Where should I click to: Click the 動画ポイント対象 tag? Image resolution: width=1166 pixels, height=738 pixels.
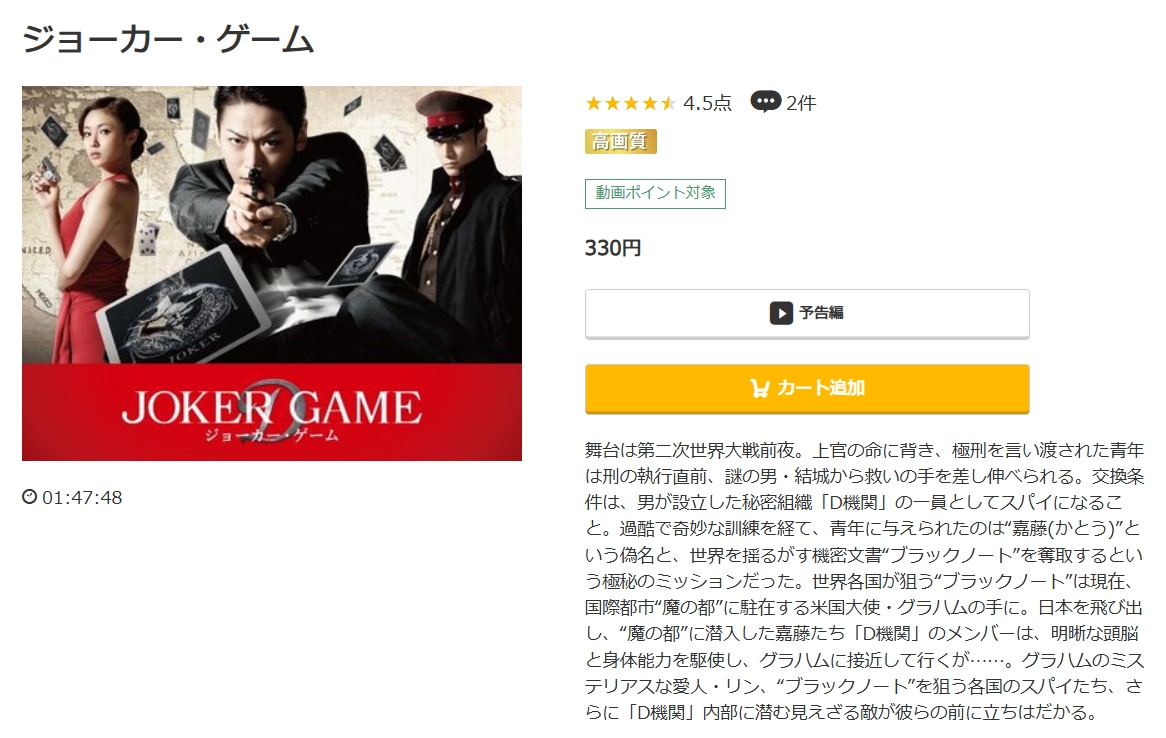point(655,193)
